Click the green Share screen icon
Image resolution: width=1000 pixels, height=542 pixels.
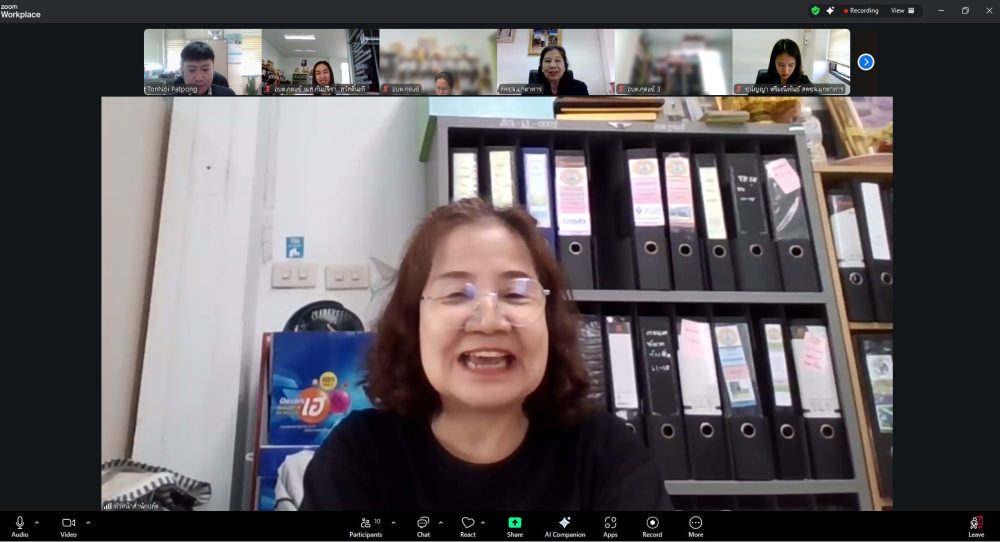point(514,523)
